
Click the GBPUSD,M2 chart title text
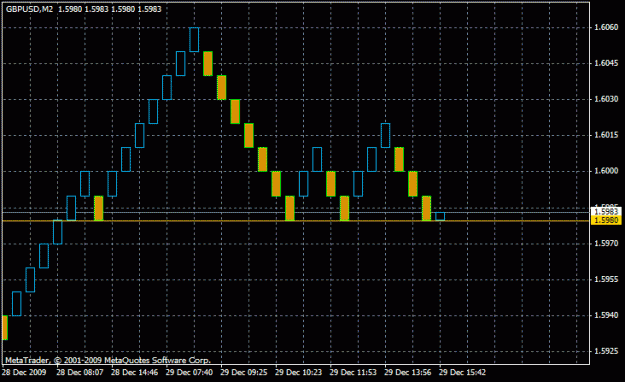(x=29, y=9)
